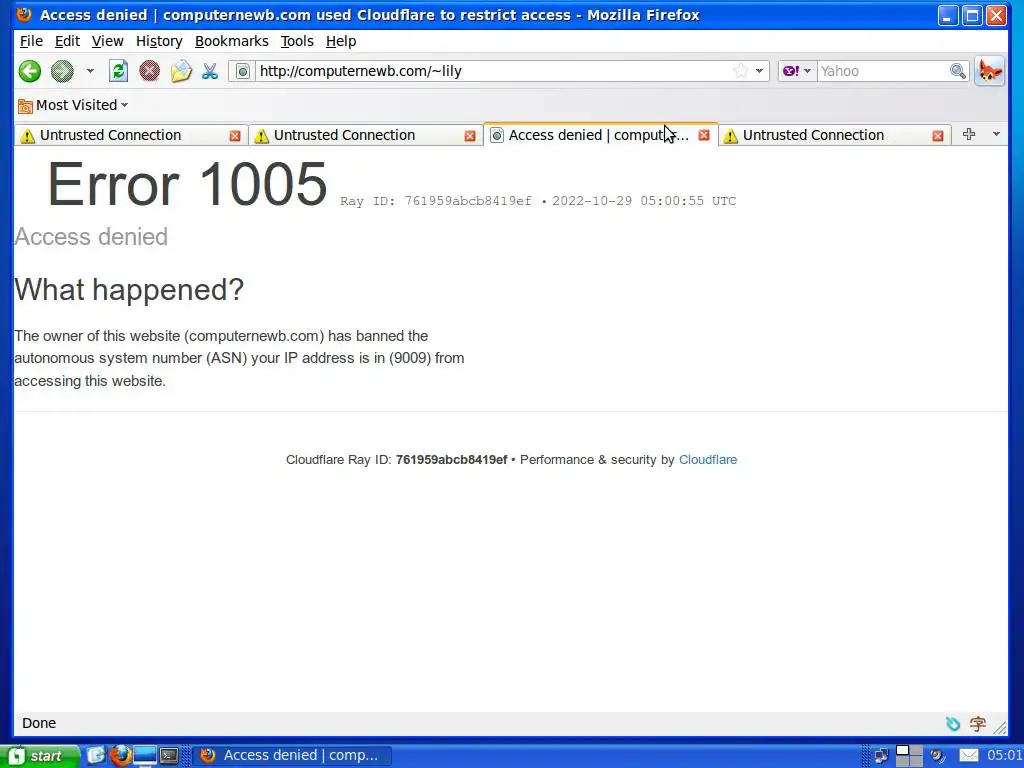Screen dimensions: 1024x768
Task: Follow the Cloudflare link in the footer
Action: pos(708,460)
